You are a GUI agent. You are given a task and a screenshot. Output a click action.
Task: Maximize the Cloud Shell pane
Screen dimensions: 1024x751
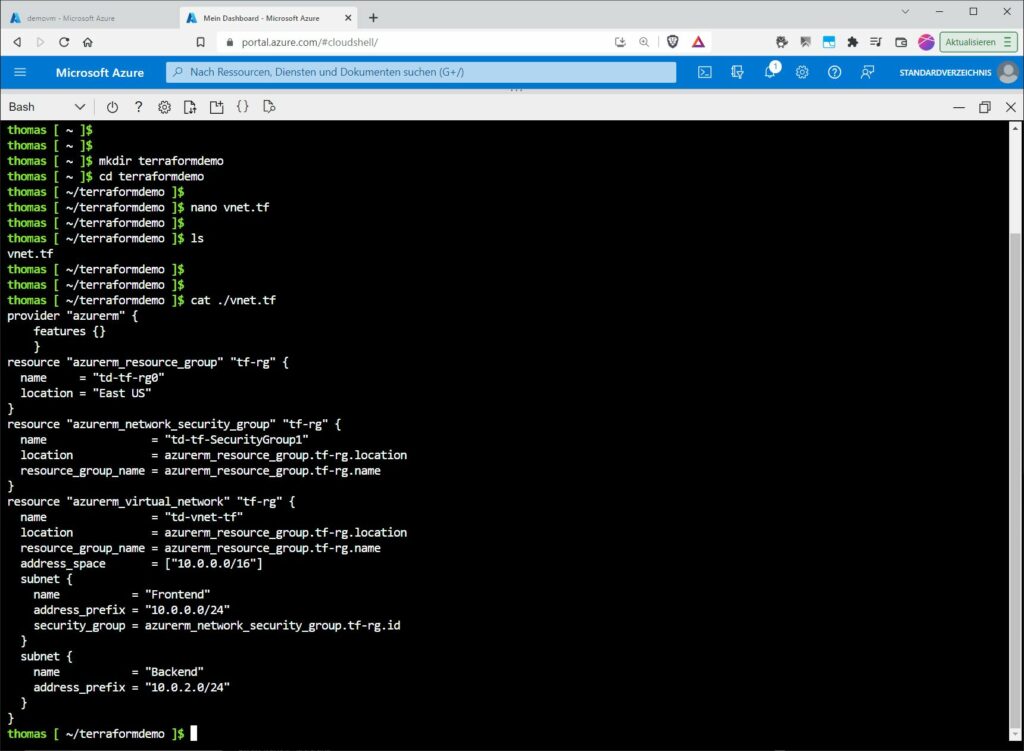click(x=985, y=107)
